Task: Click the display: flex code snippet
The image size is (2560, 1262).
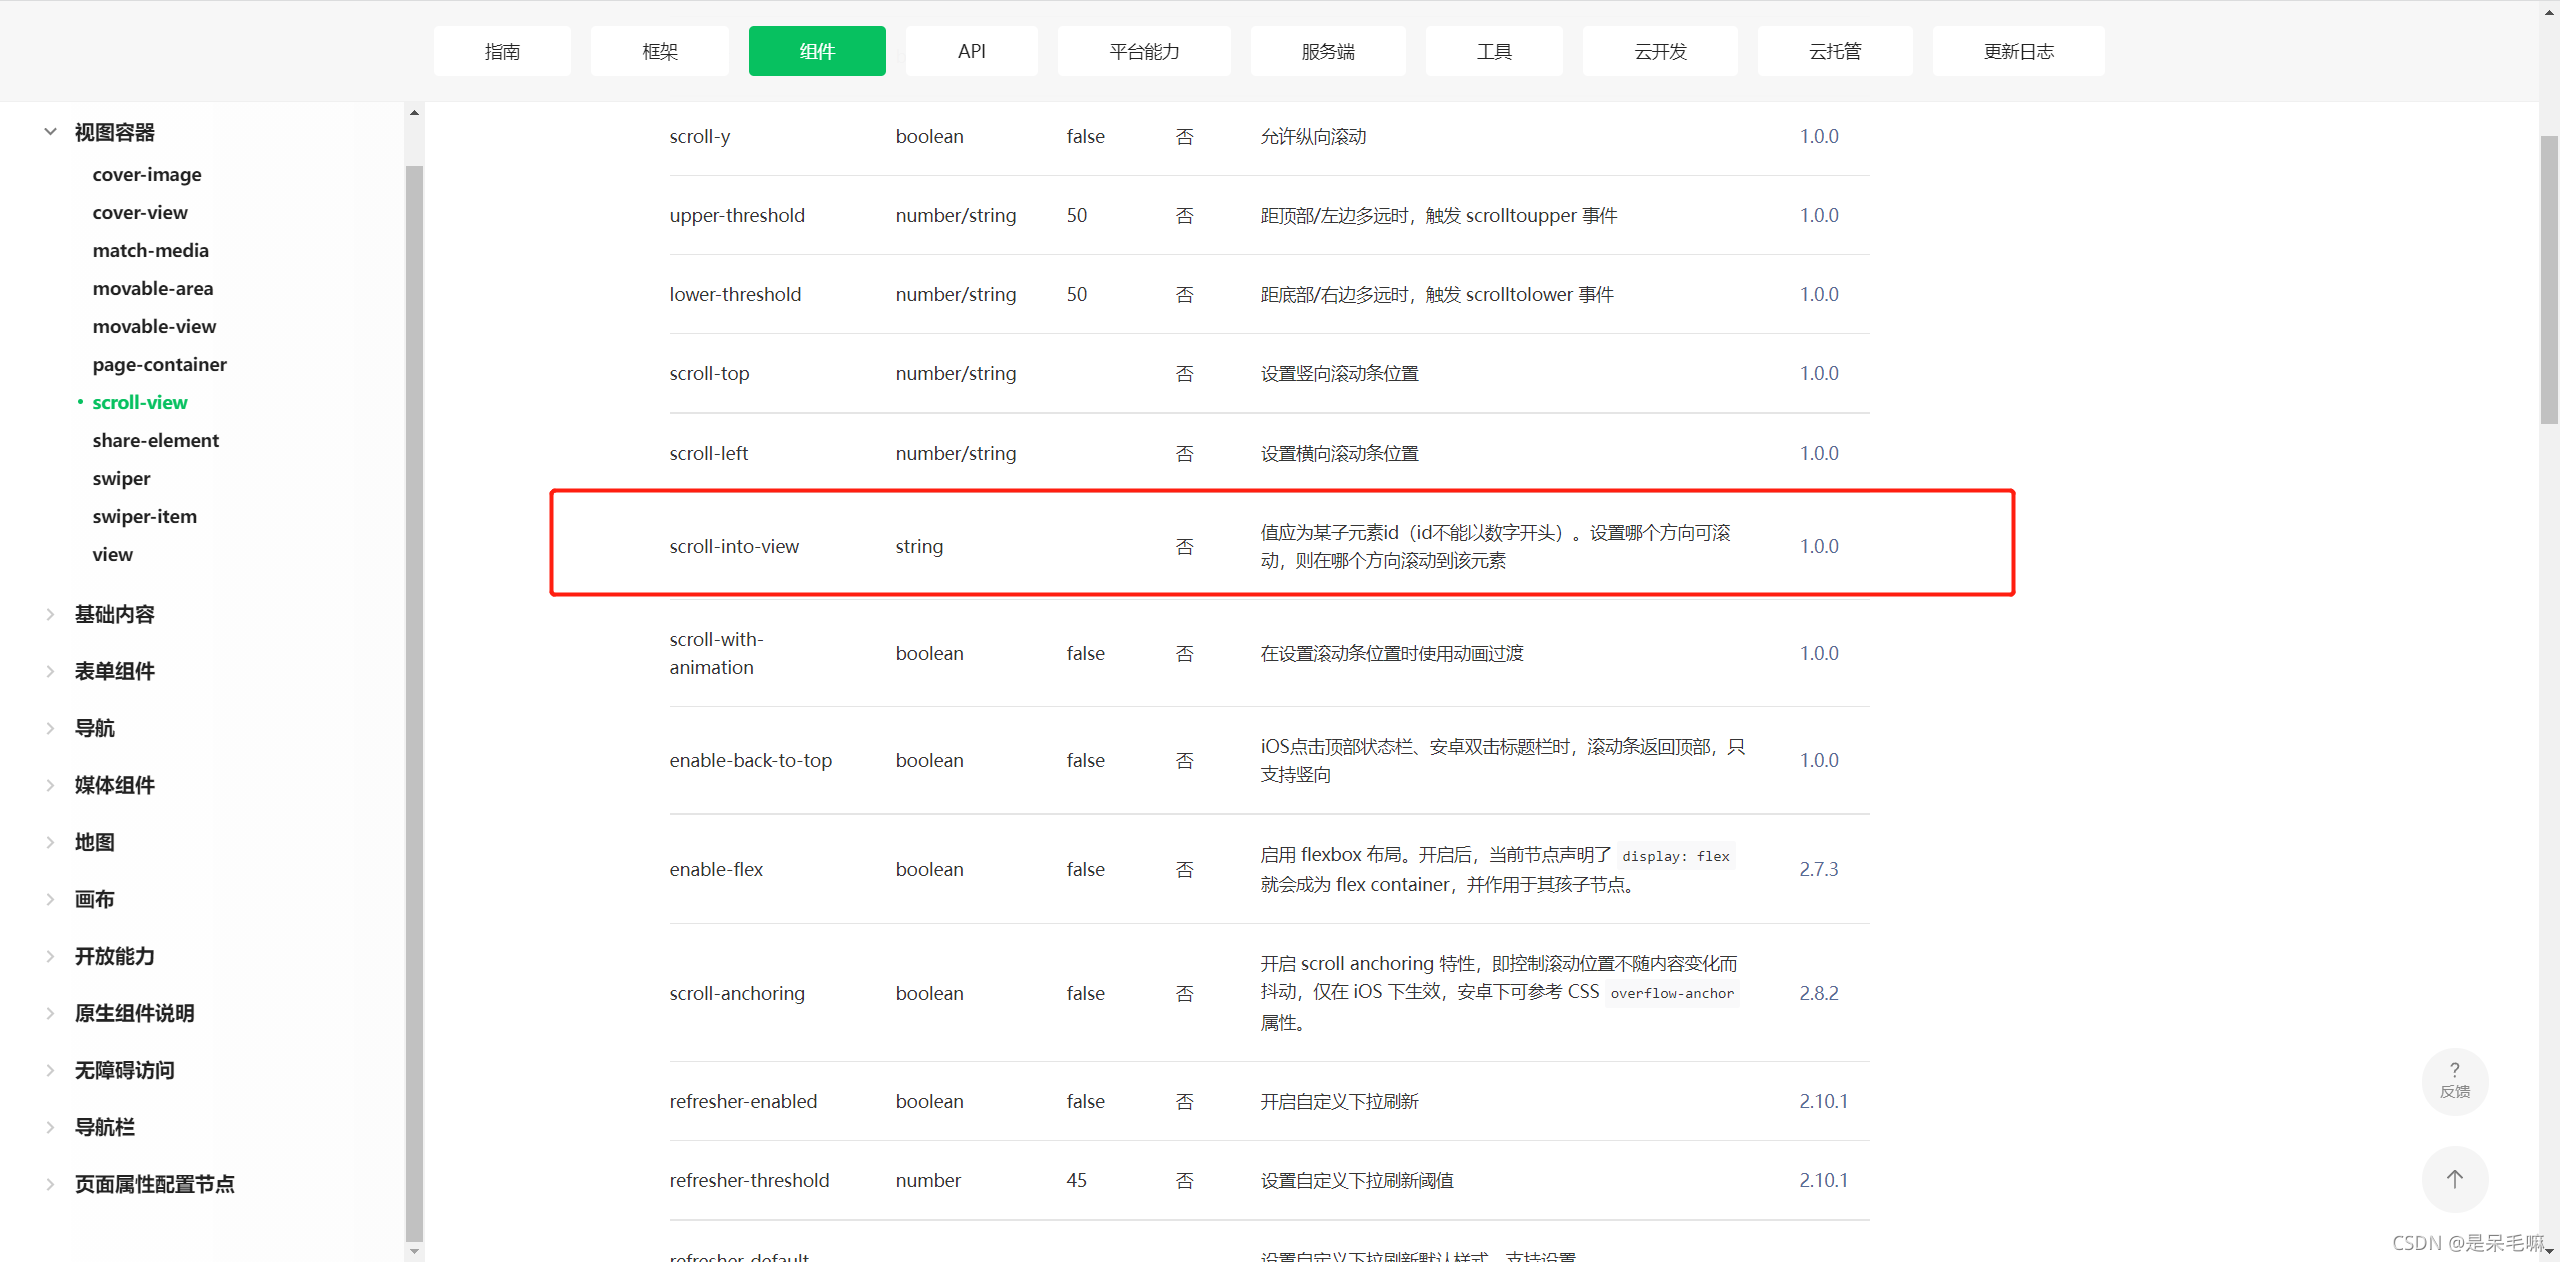Action: (1675, 856)
